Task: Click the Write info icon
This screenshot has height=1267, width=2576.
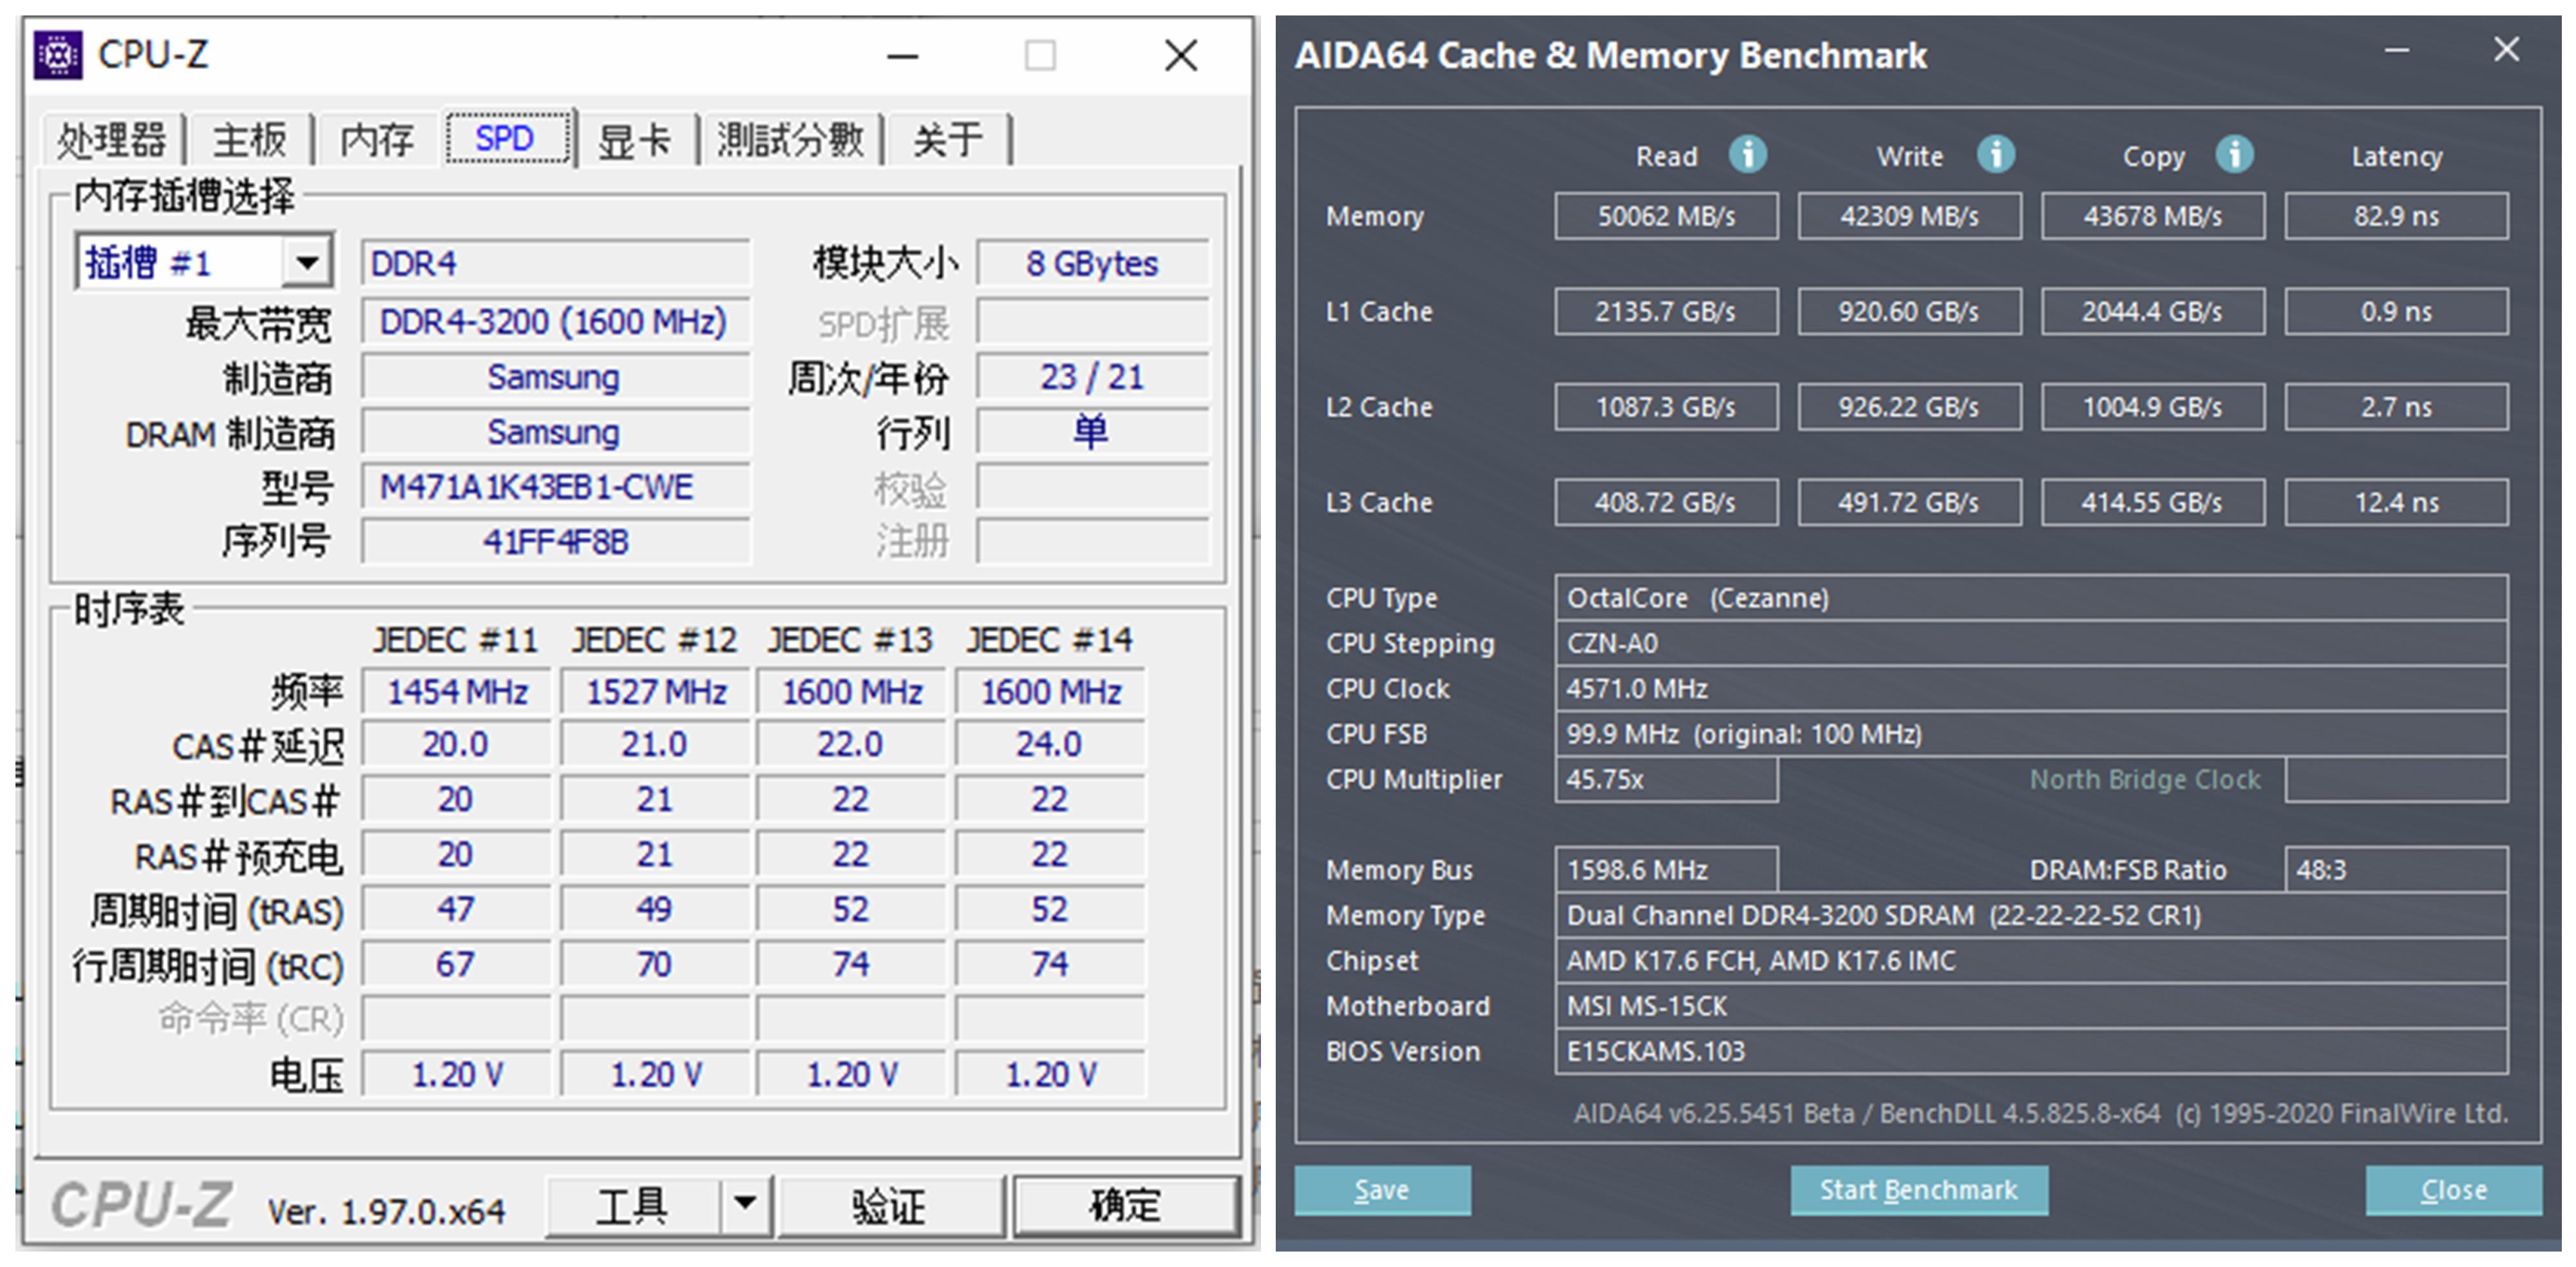Action: (1995, 155)
